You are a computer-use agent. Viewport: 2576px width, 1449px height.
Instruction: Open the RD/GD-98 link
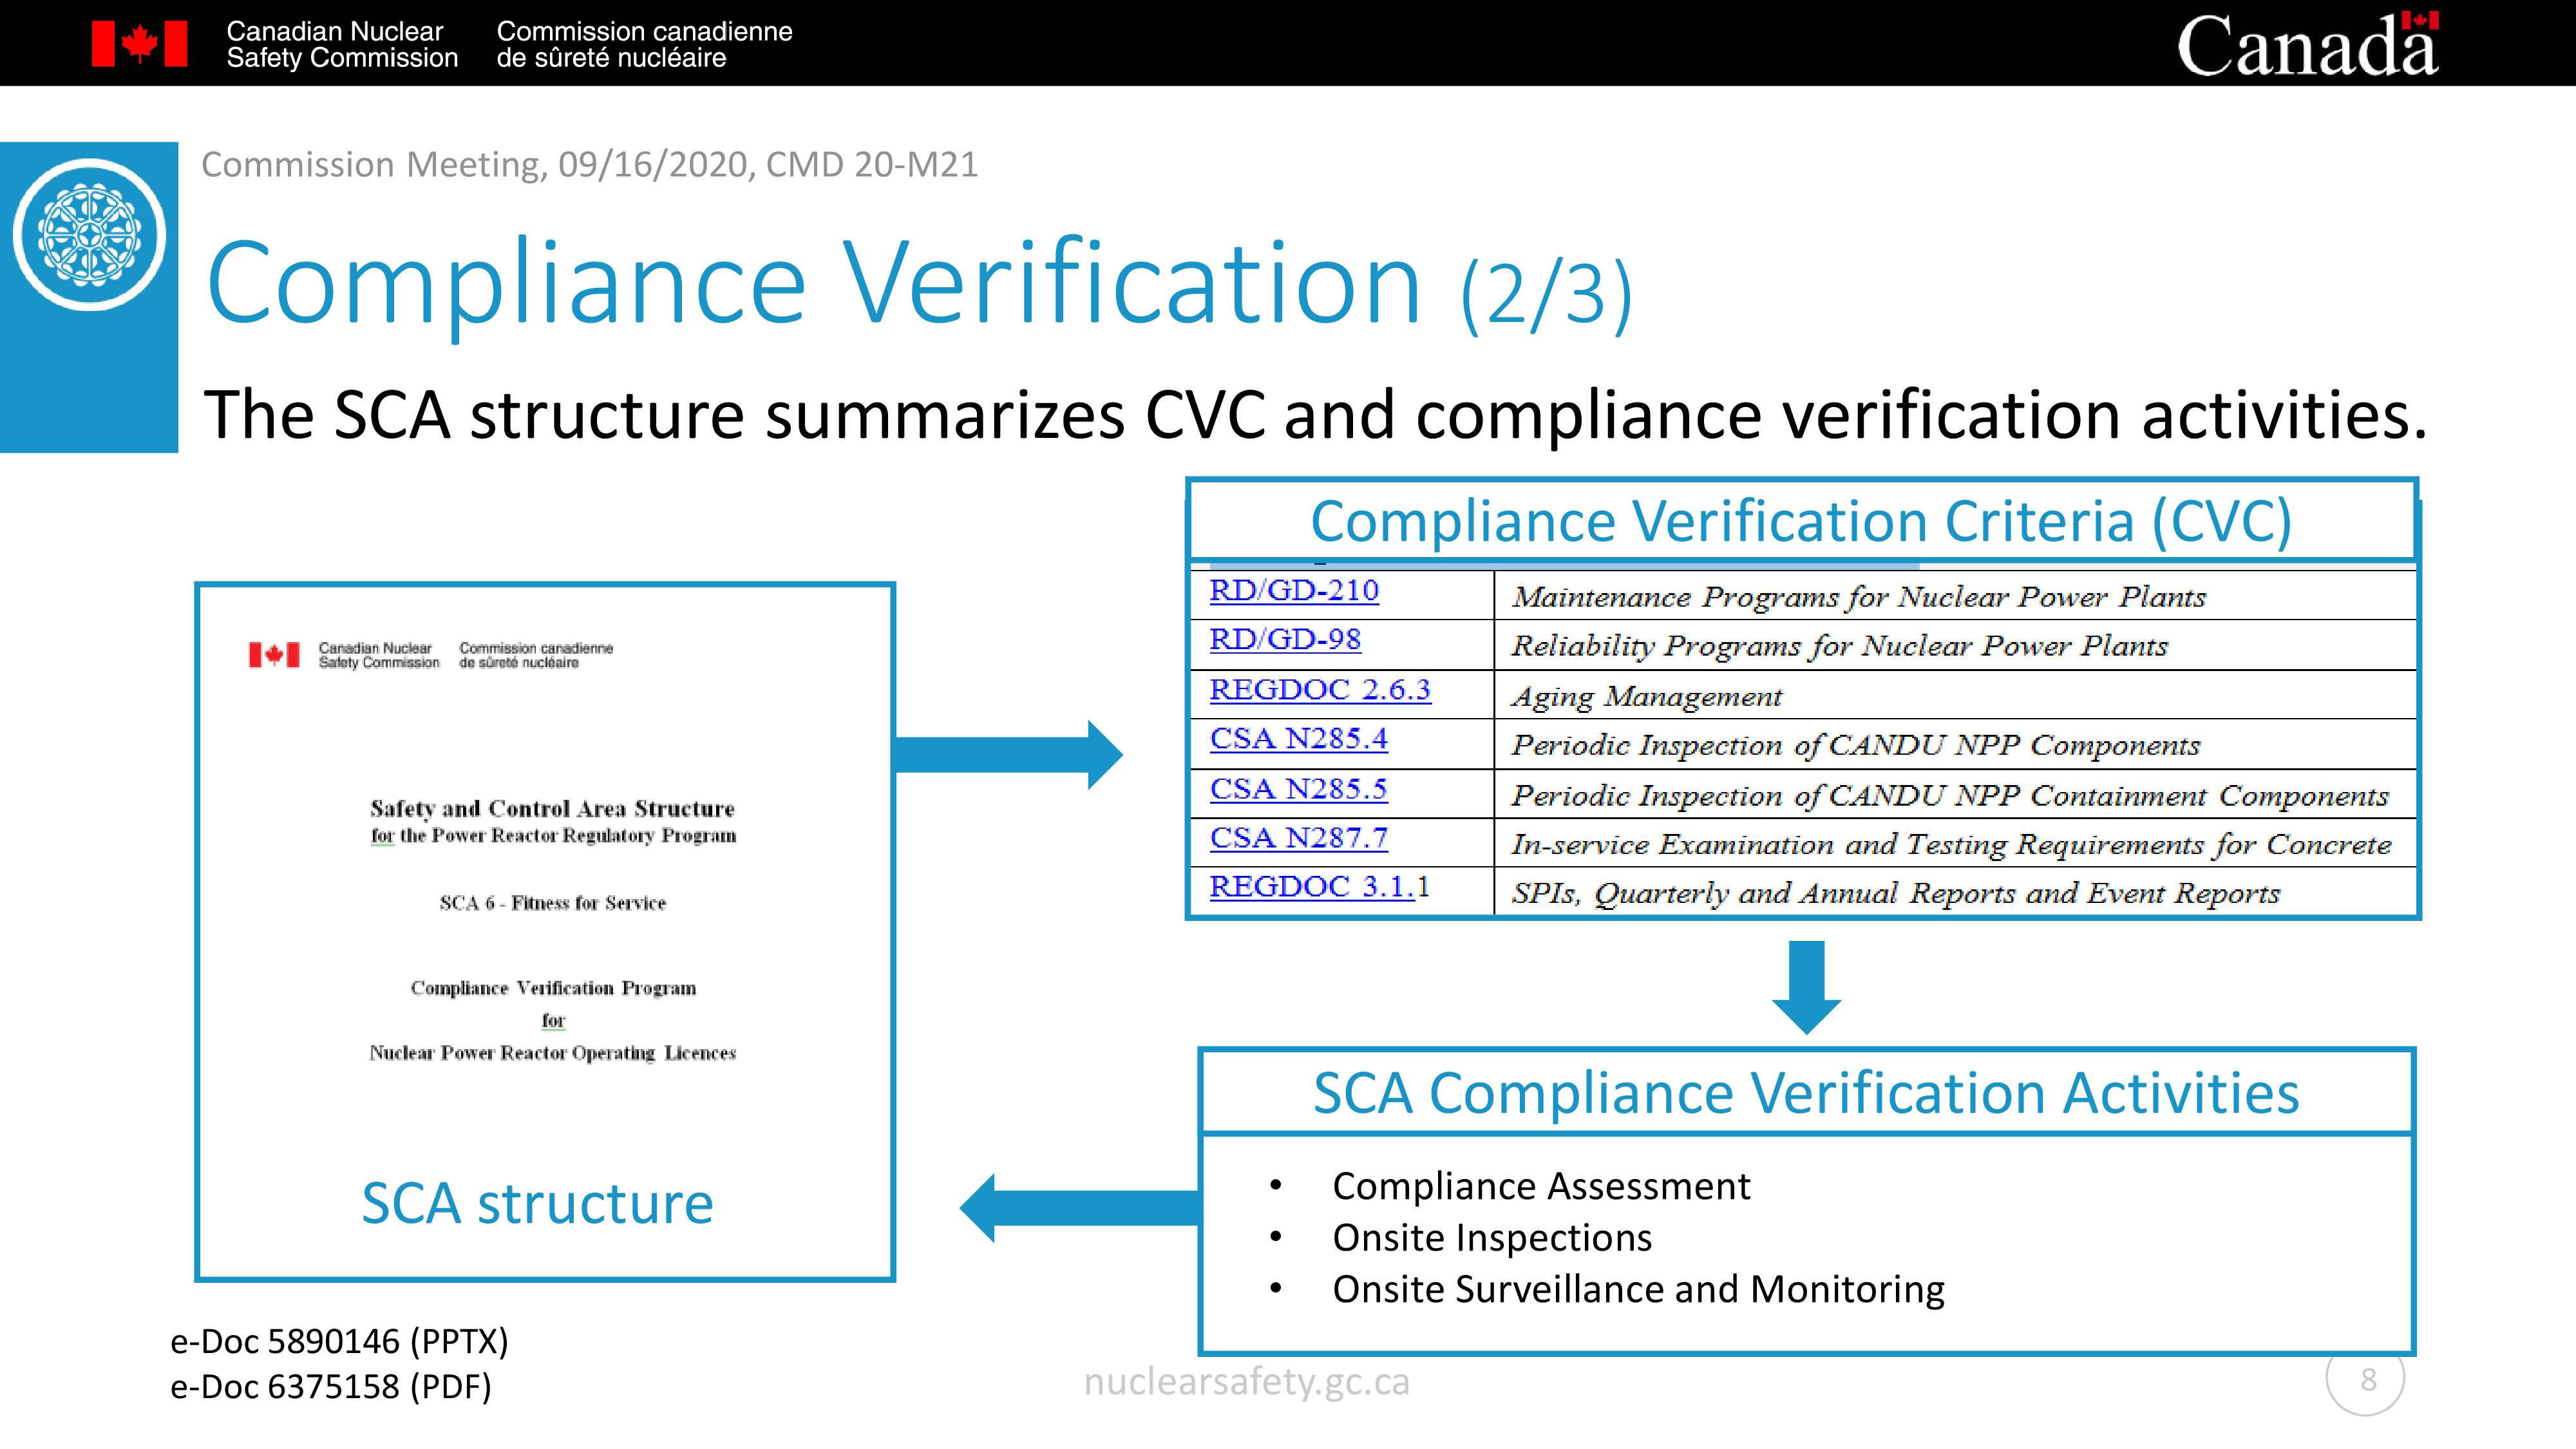1285,640
